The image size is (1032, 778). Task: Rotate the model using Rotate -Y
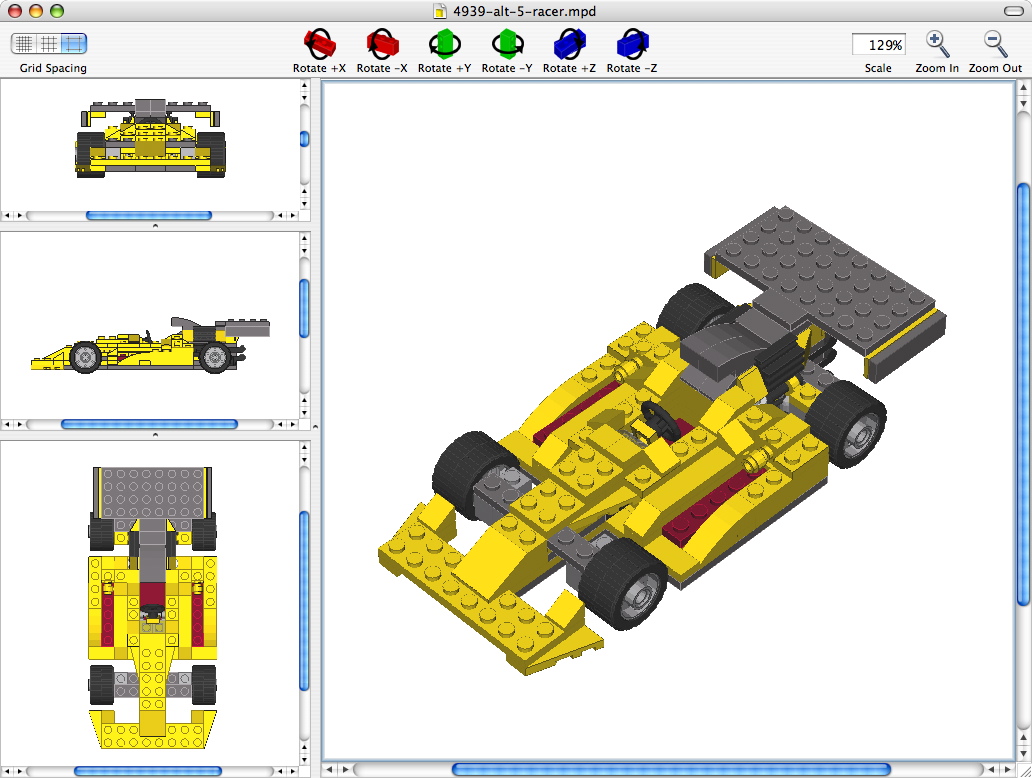[506, 44]
